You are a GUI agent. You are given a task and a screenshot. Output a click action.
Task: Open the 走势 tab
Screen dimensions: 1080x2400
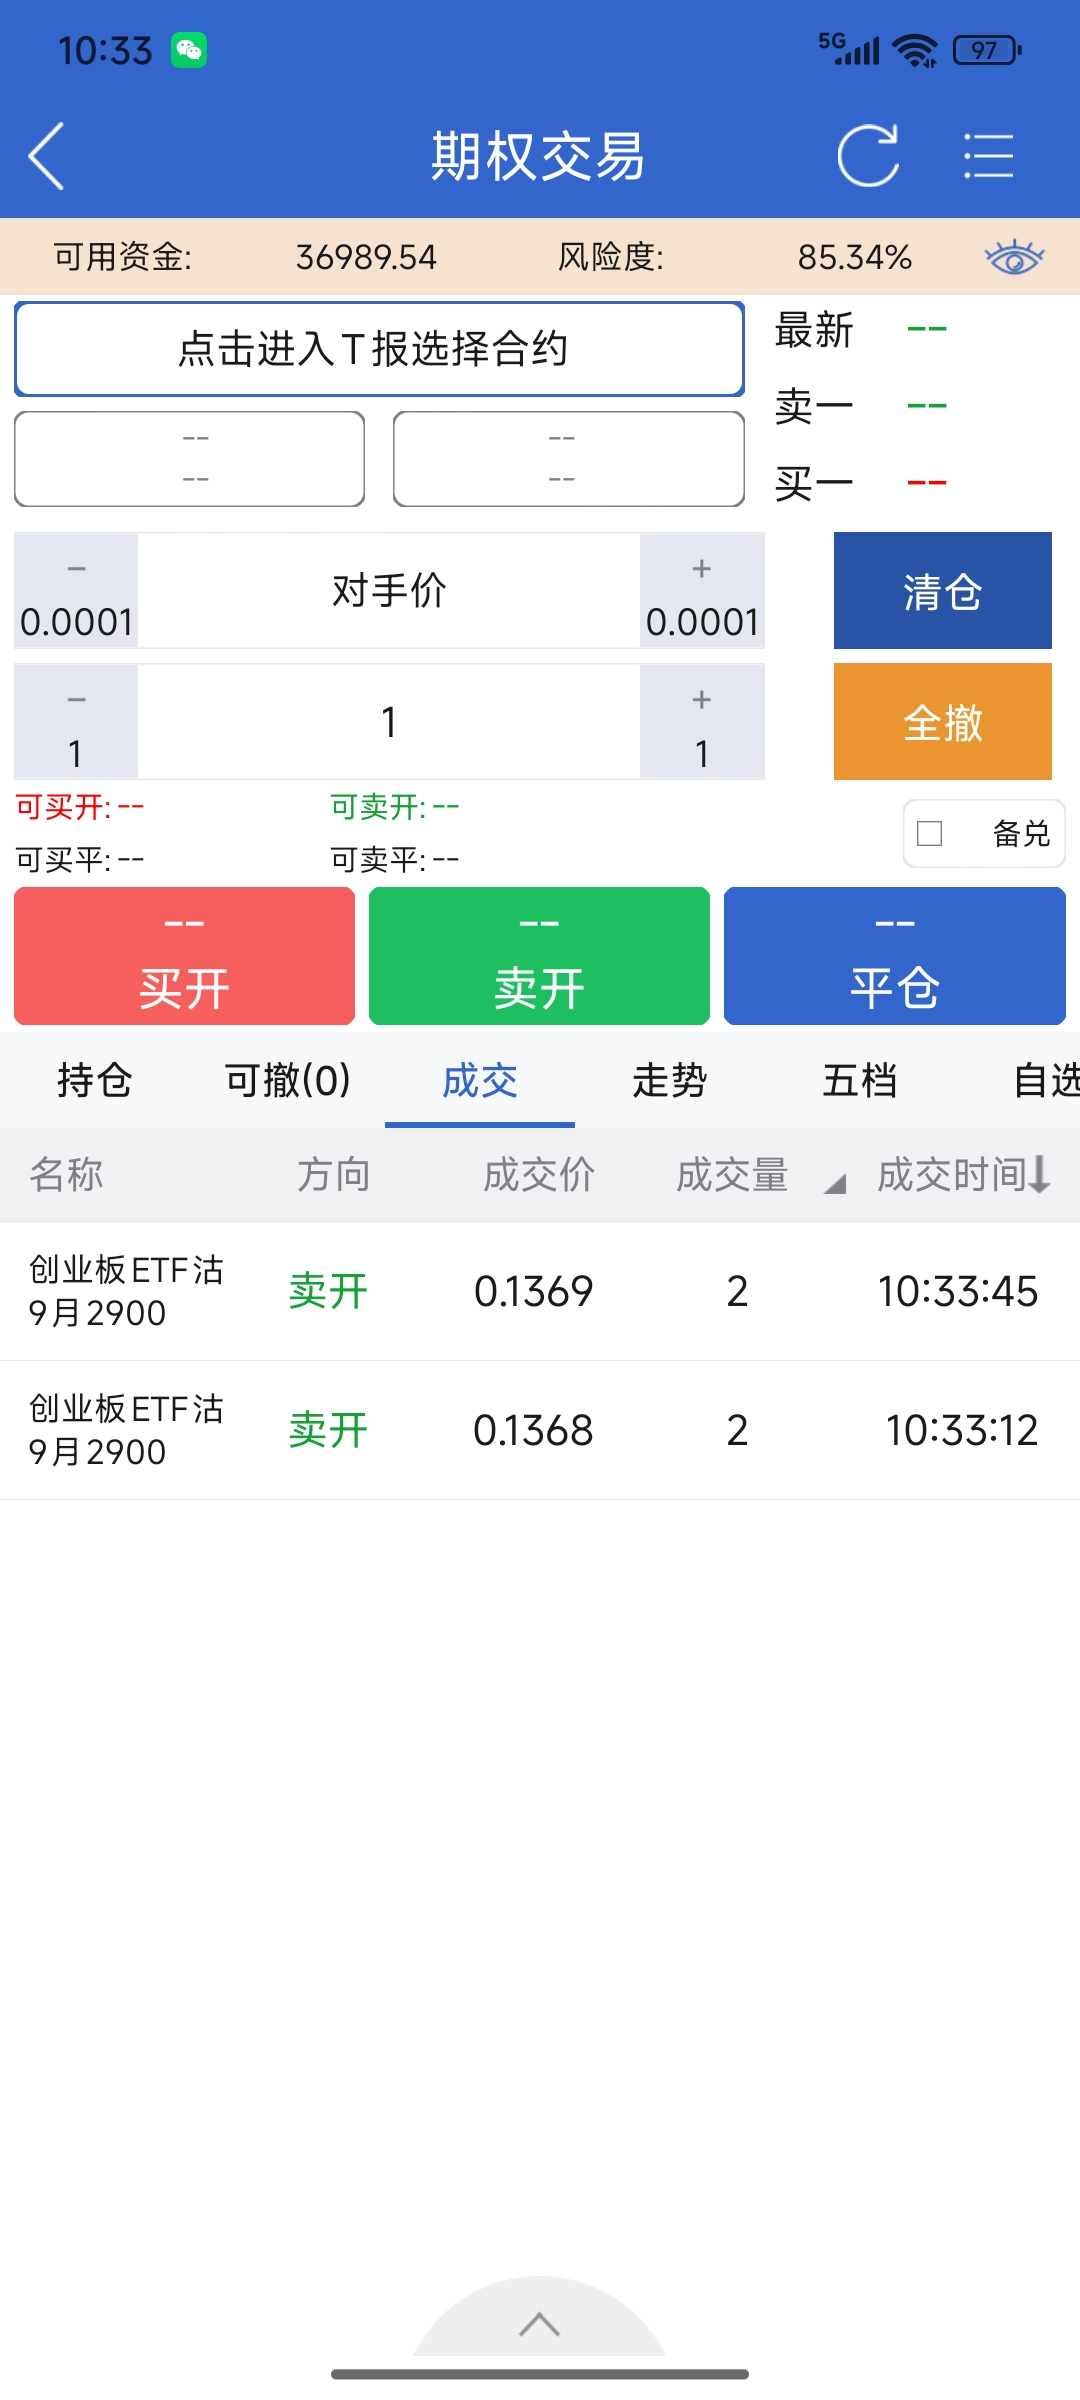(669, 1081)
